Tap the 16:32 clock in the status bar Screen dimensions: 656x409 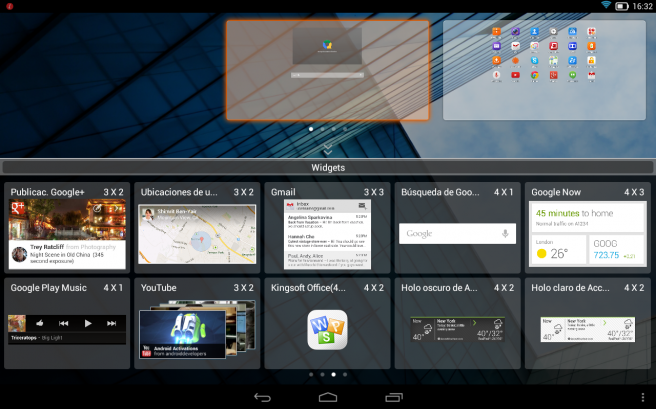642,6
